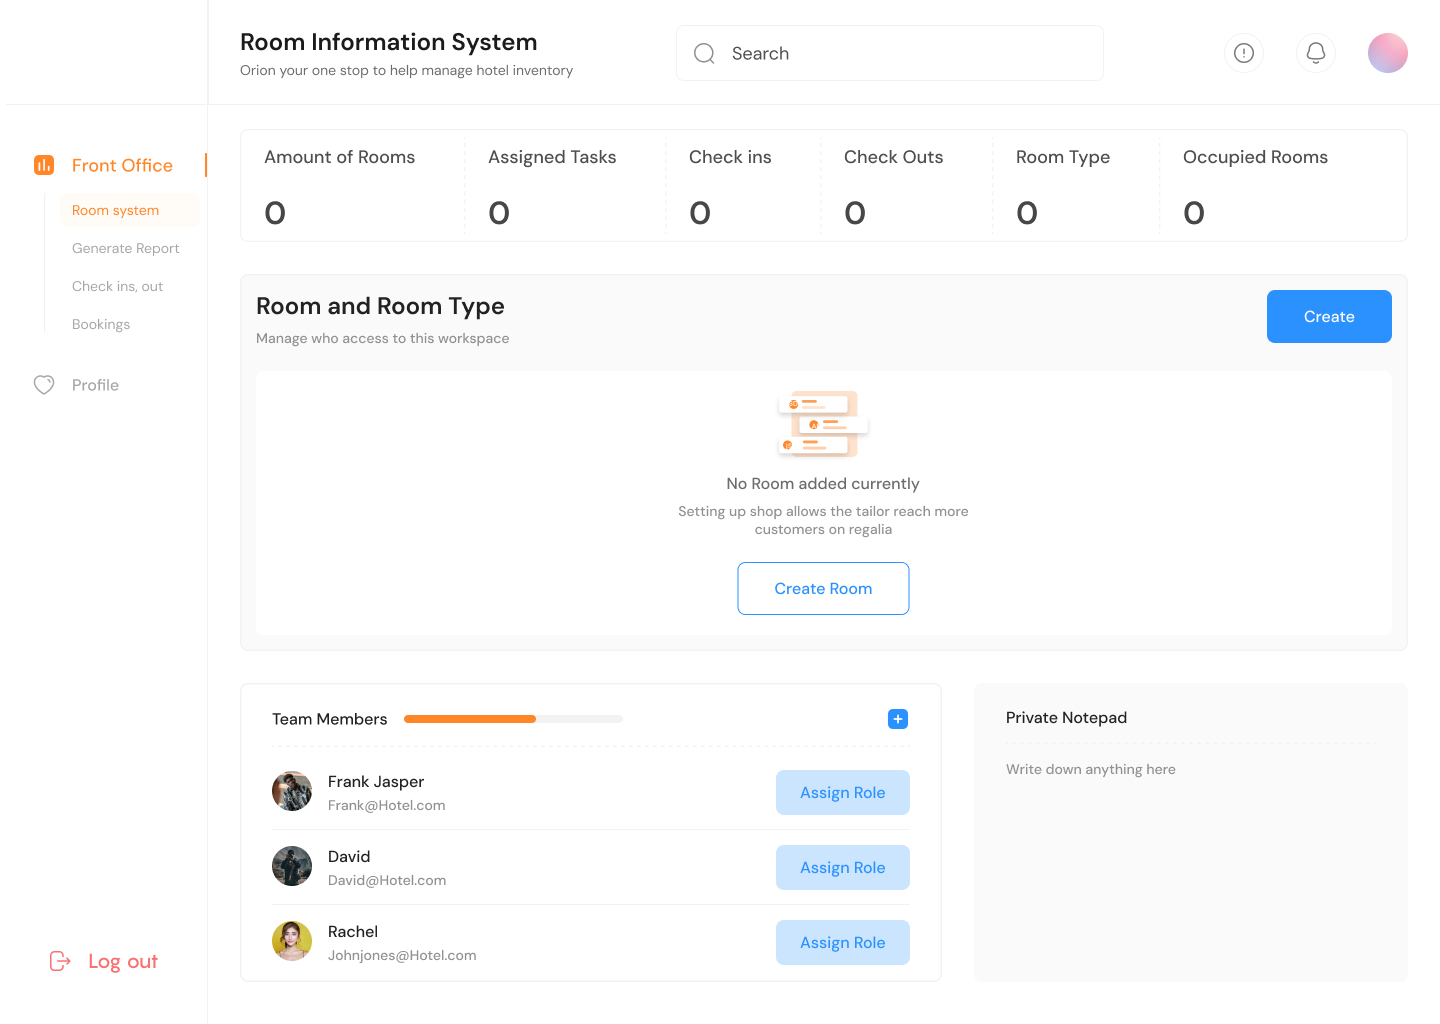The width and height of the screenshot is (1440, 1024).
Task: Click the Assigned Tasks stat
Action: click(x=552, y=185)
